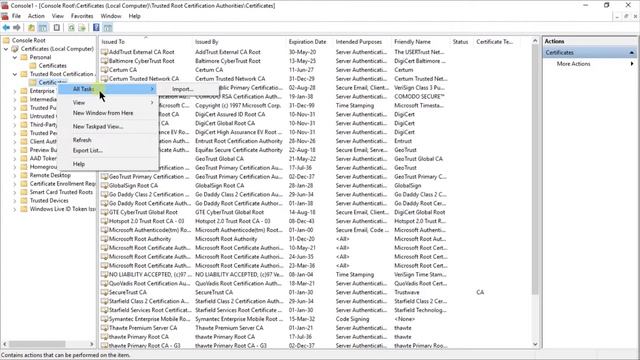Expand the Trusted Devices tree node
The width and height of the screenshot is (640, 360).
15,200
